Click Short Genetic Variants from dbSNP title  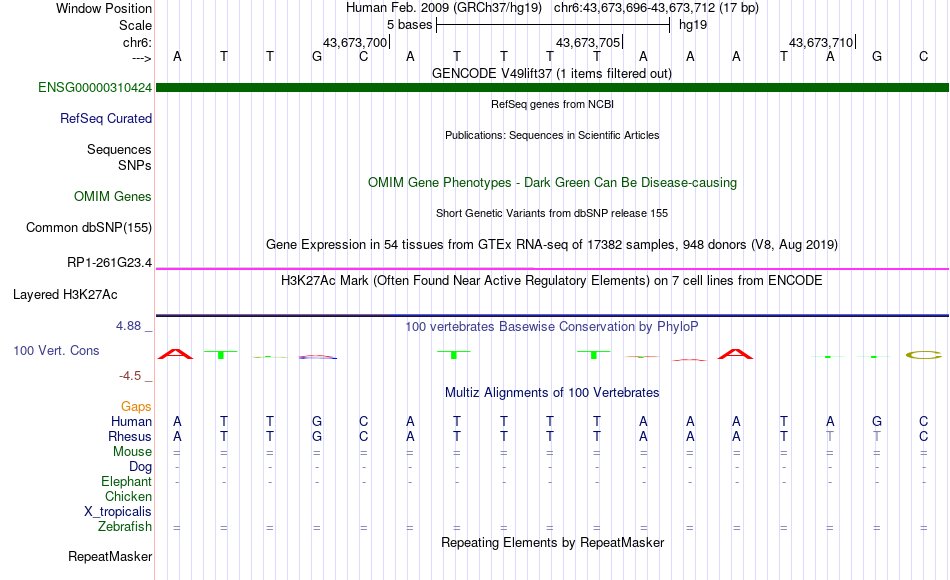coord(552,213)
